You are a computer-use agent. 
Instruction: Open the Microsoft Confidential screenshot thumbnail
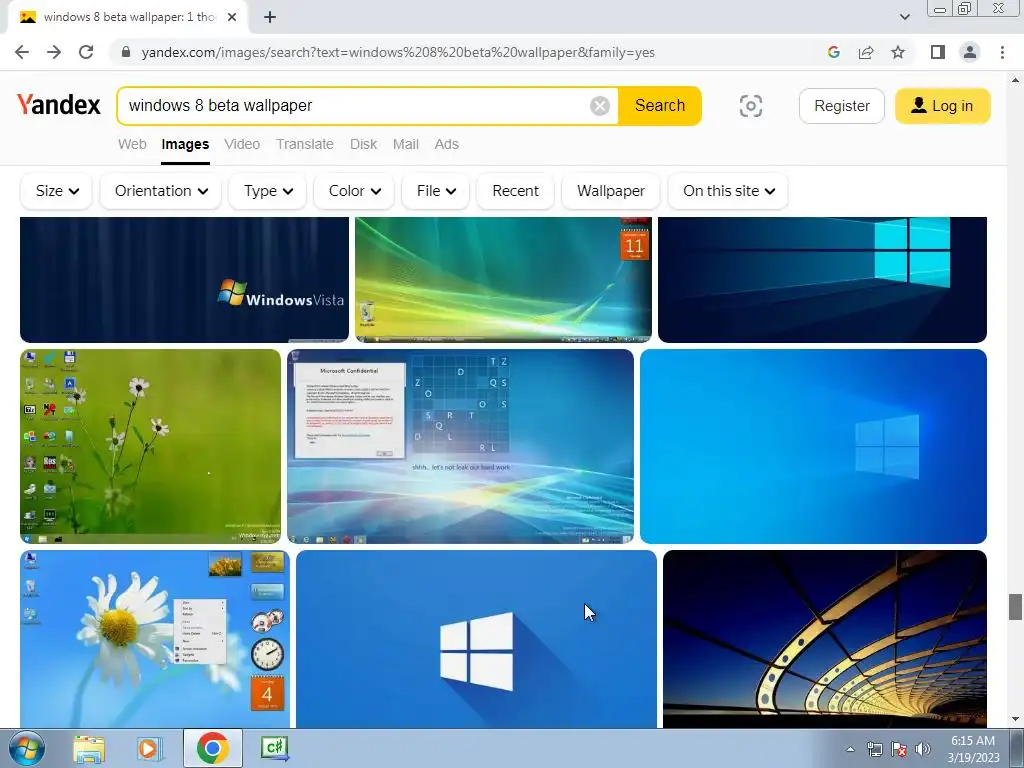460,446
